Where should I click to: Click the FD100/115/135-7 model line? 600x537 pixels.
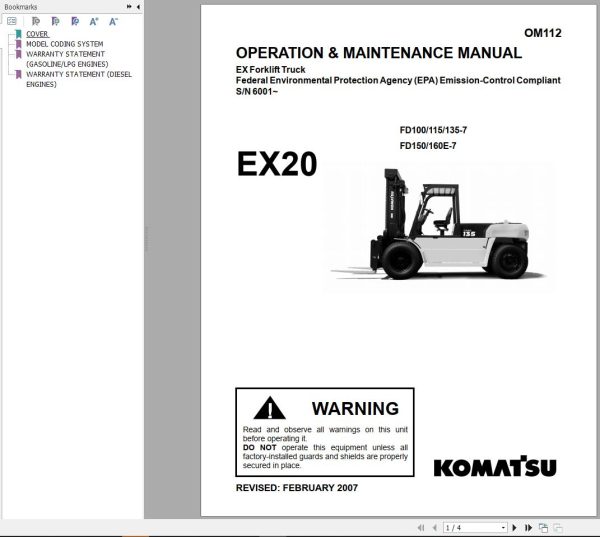433,130
